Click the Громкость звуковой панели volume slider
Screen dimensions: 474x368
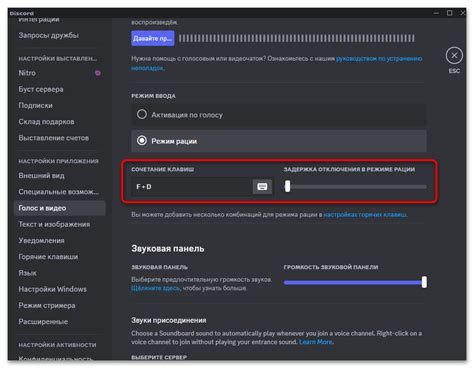pos(355,282)
